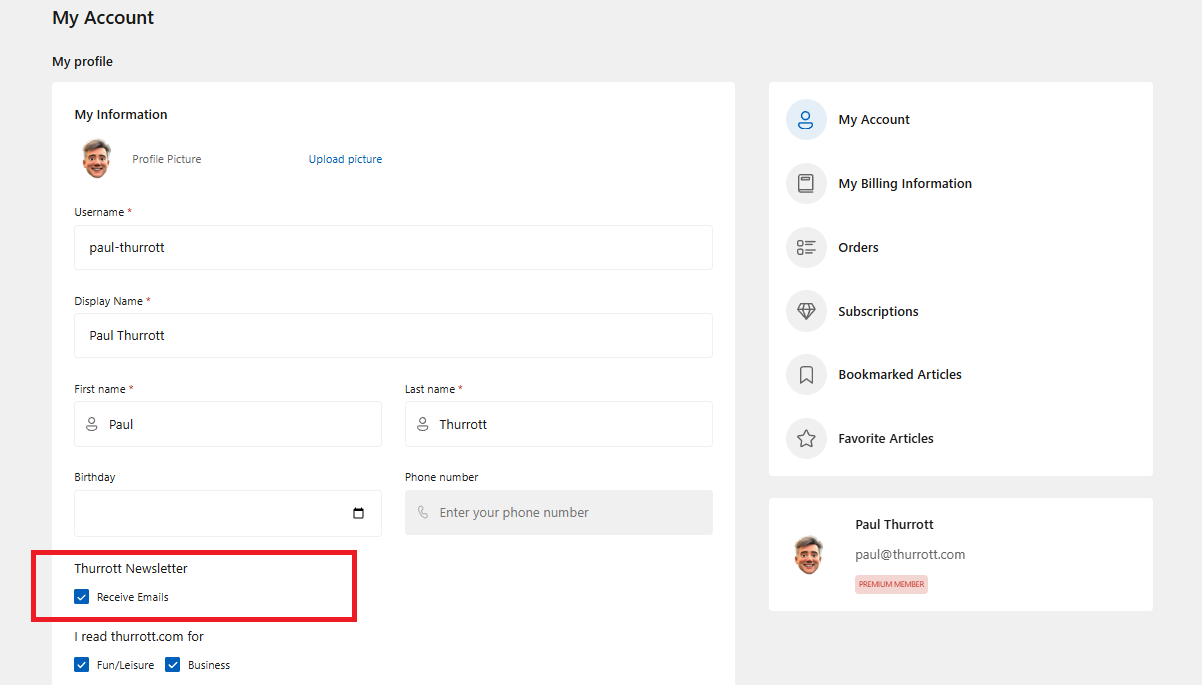Focus the Display Name text field
This screenshot has height=685, width=1202.
pos(393,336)
